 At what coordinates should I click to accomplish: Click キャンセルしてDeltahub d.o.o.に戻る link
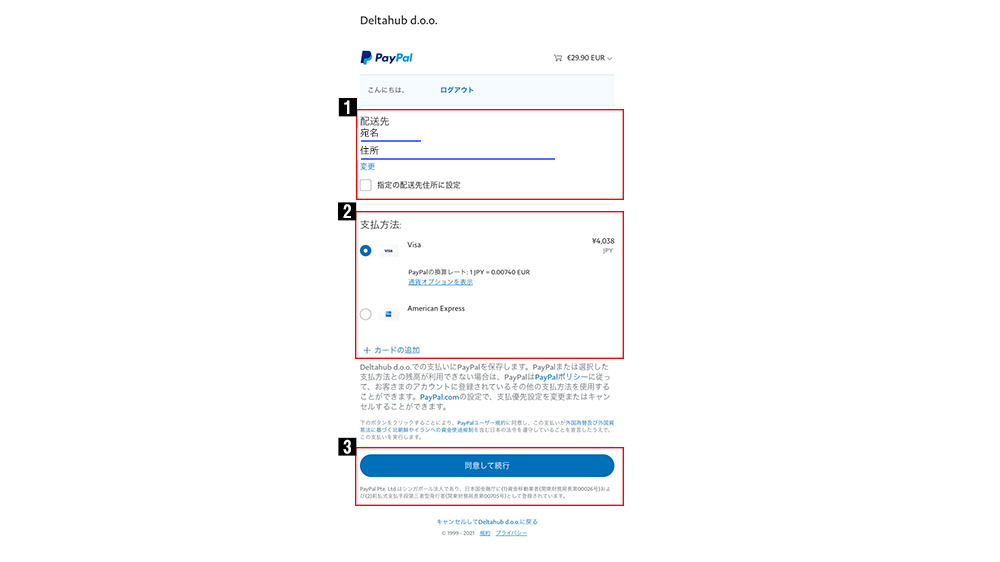(487, 522)
